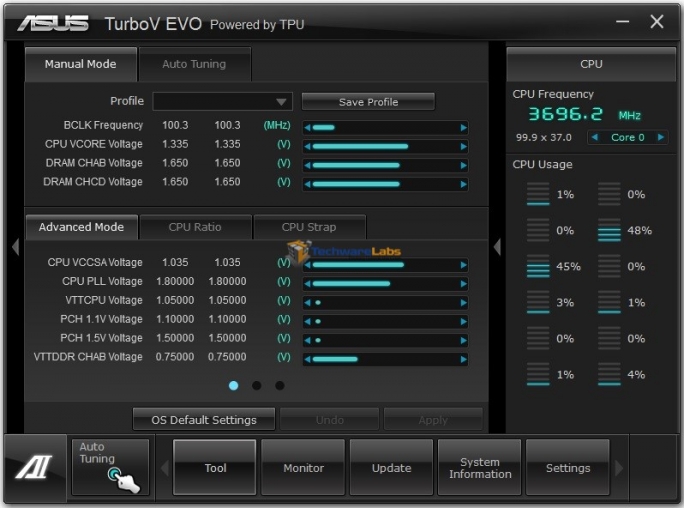This screenshot has width=684, height=508.
Task: Decrease DRAM CHCD Voltage with left arrow
Action: tap(308, 184)
